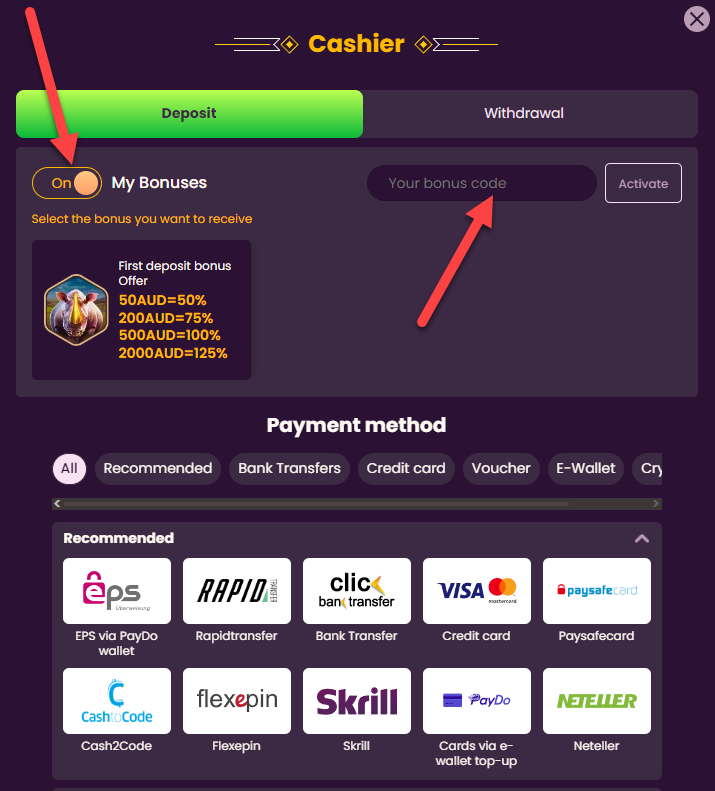Pick the Click Bank Transfer icon
715x791 pixels.
click(357, 591)
